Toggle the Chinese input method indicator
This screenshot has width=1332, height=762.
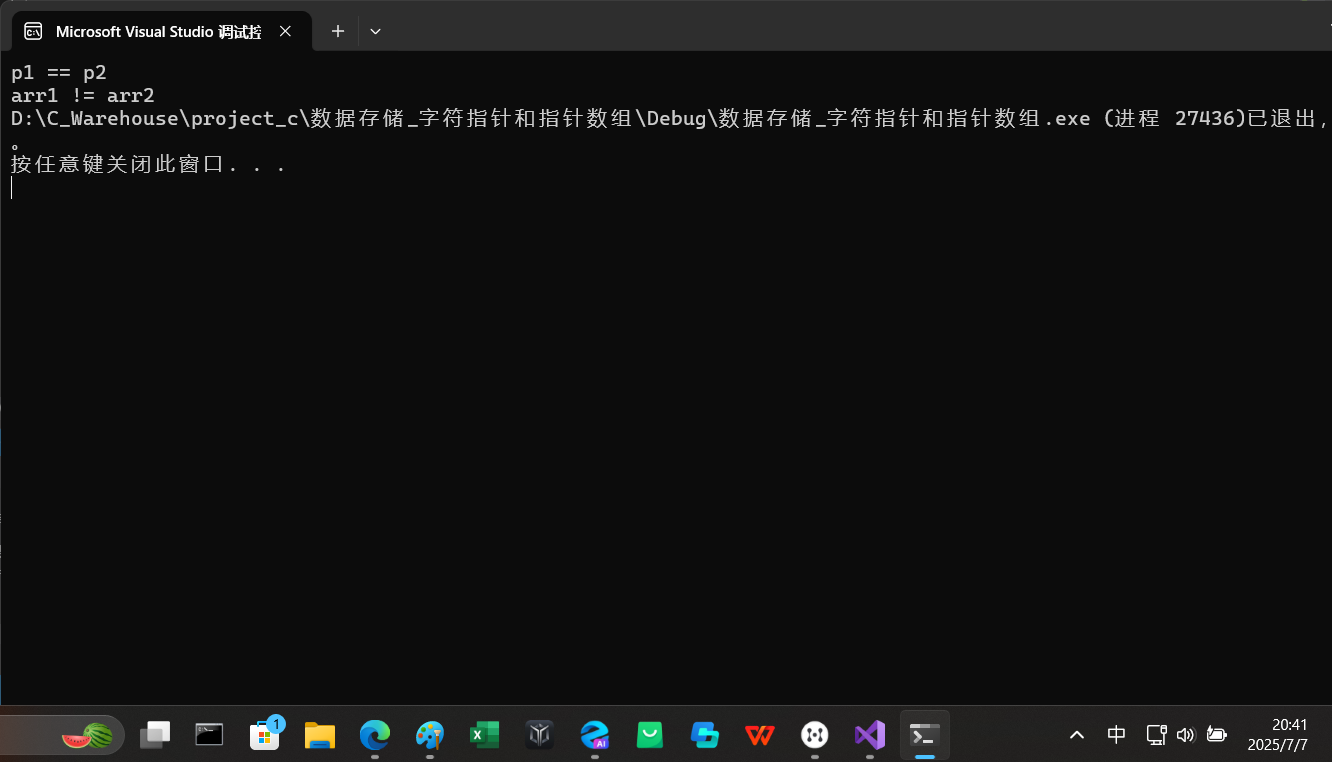tap(1117, 735)
